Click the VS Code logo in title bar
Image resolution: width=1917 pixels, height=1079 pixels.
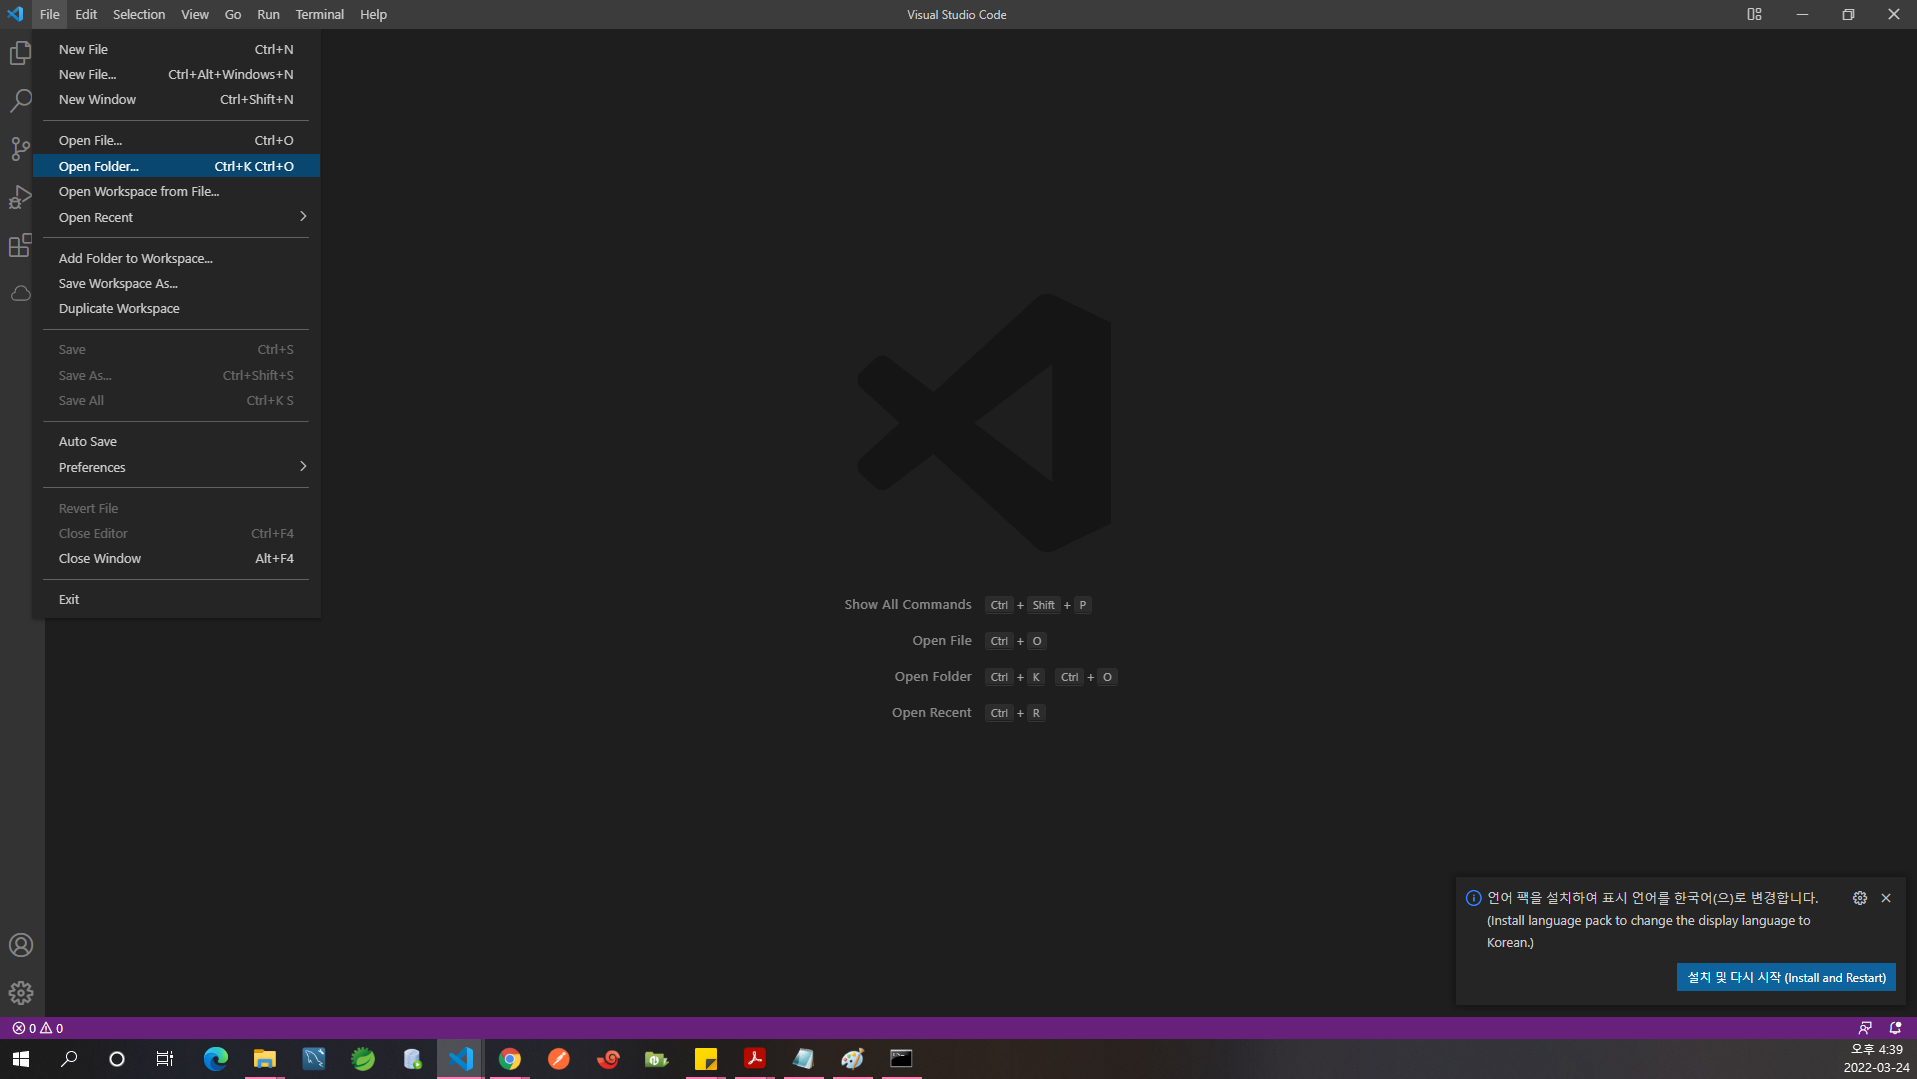click(x=15, y=14)
